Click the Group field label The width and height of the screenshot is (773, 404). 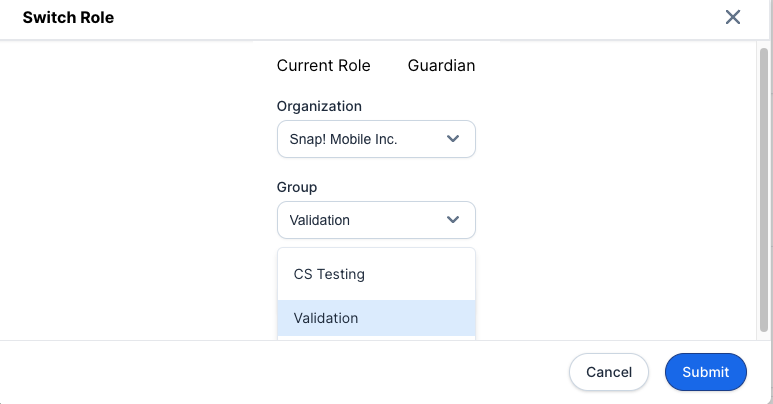296,187
